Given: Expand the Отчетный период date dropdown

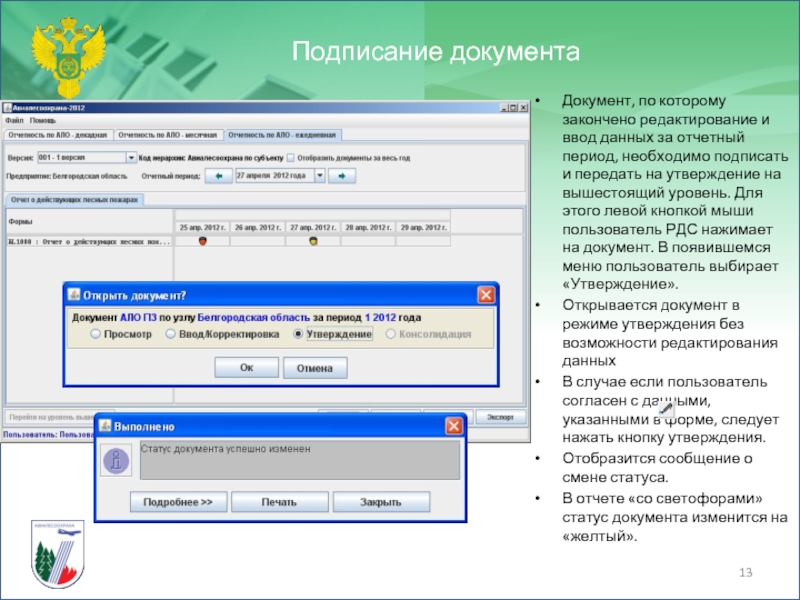Looking at the screenshot, I should tap(319, 175).
